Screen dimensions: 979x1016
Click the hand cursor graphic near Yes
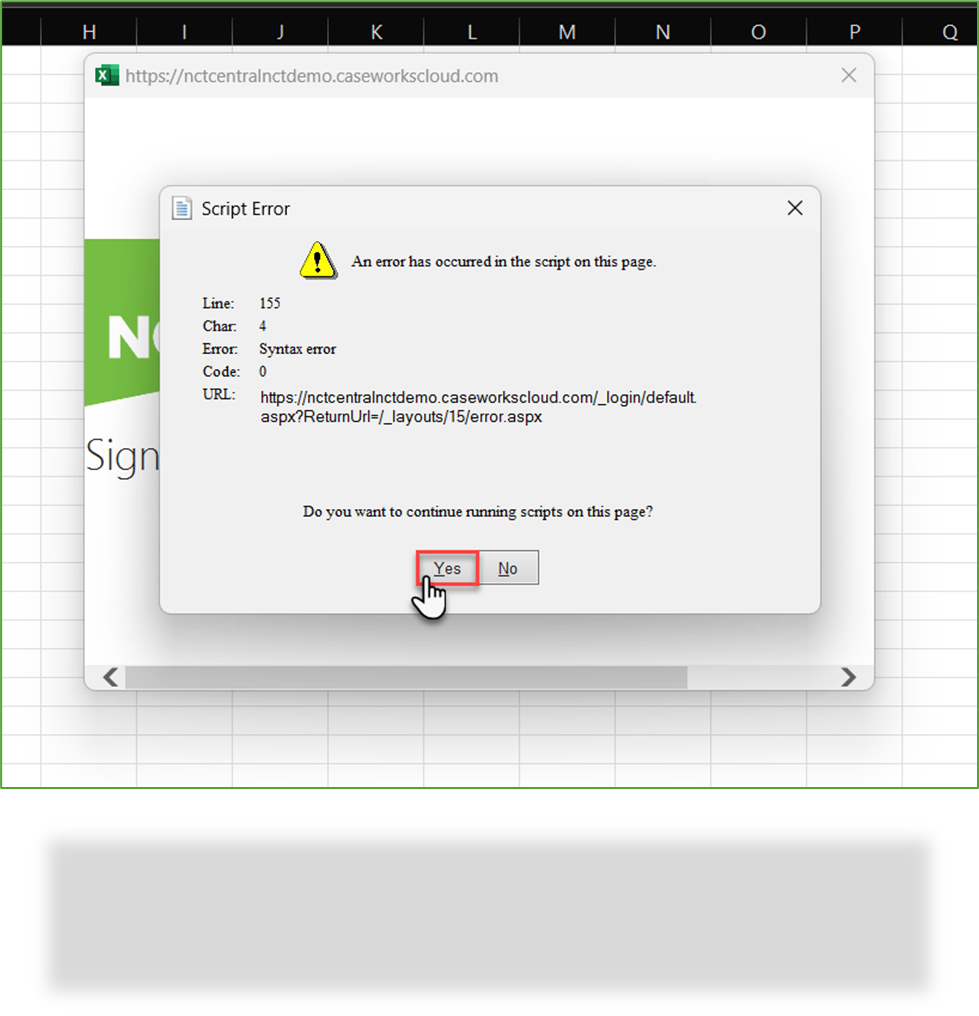431,595
